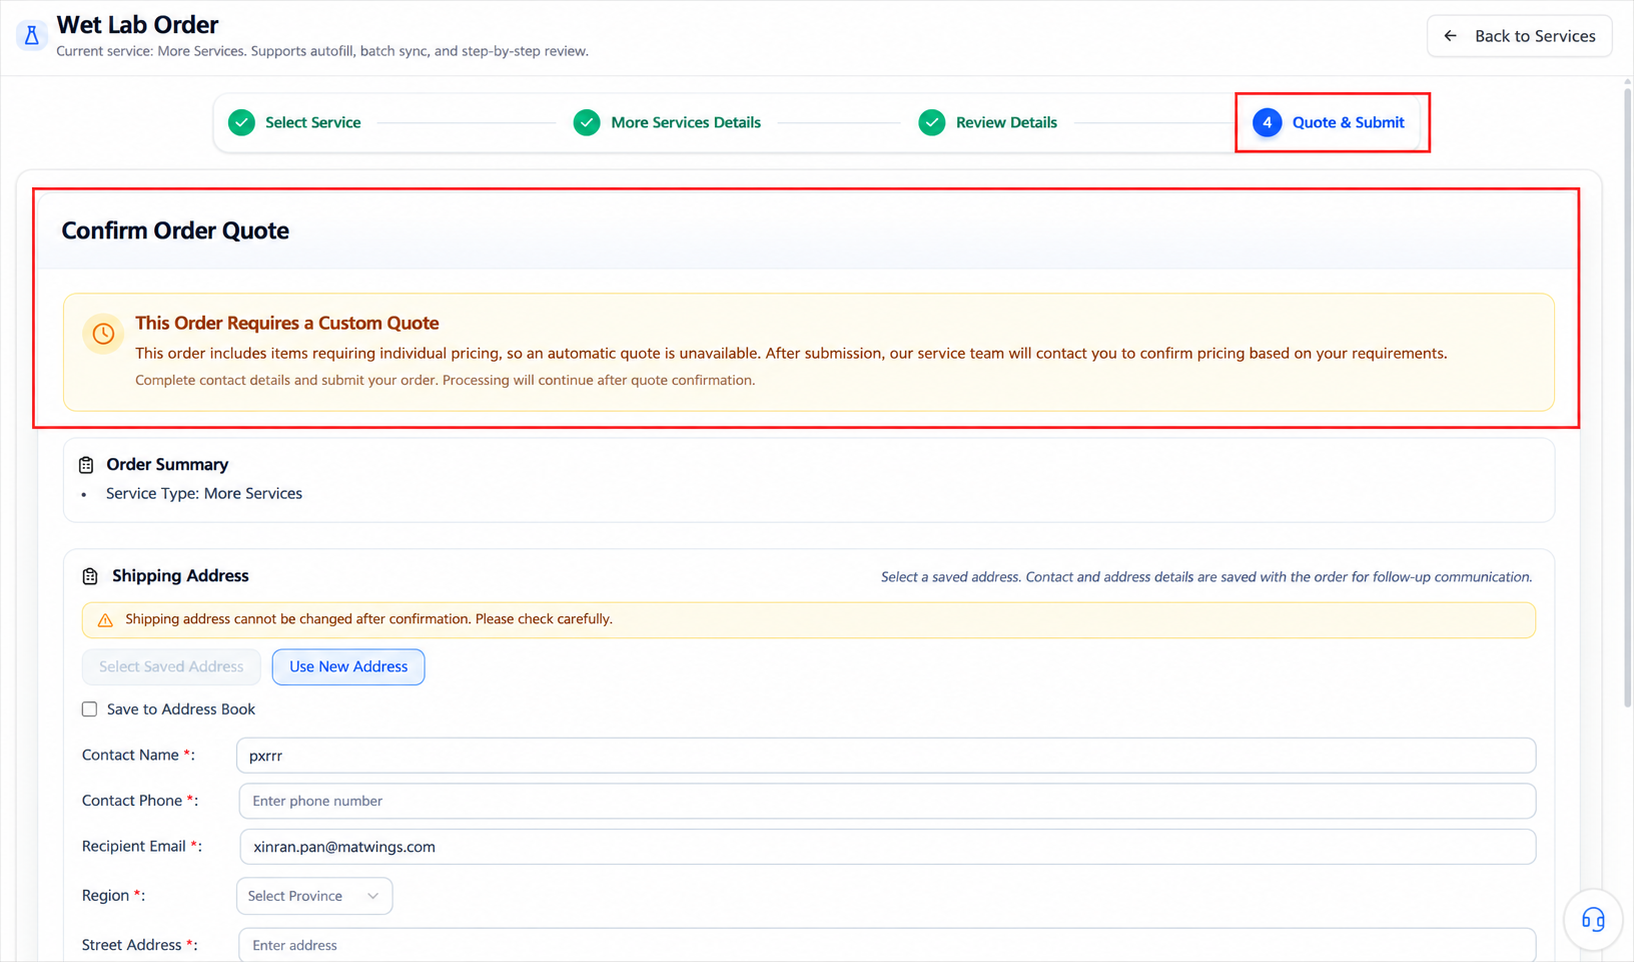Click the 'Order Summary' heading text
The height and width of the screenshot is (962, 1634).
pos(167,465)
